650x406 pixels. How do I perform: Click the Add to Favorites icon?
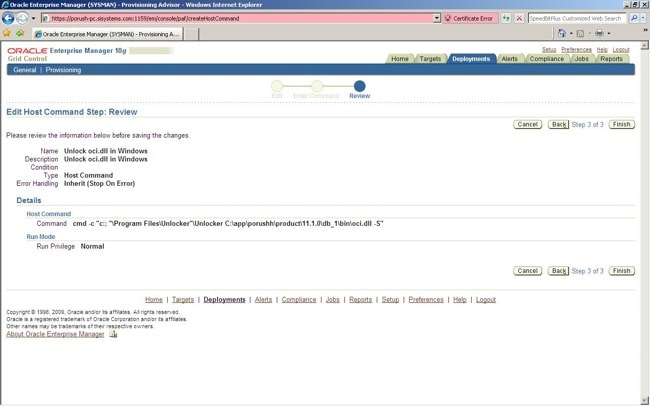(x=20, y=33)
